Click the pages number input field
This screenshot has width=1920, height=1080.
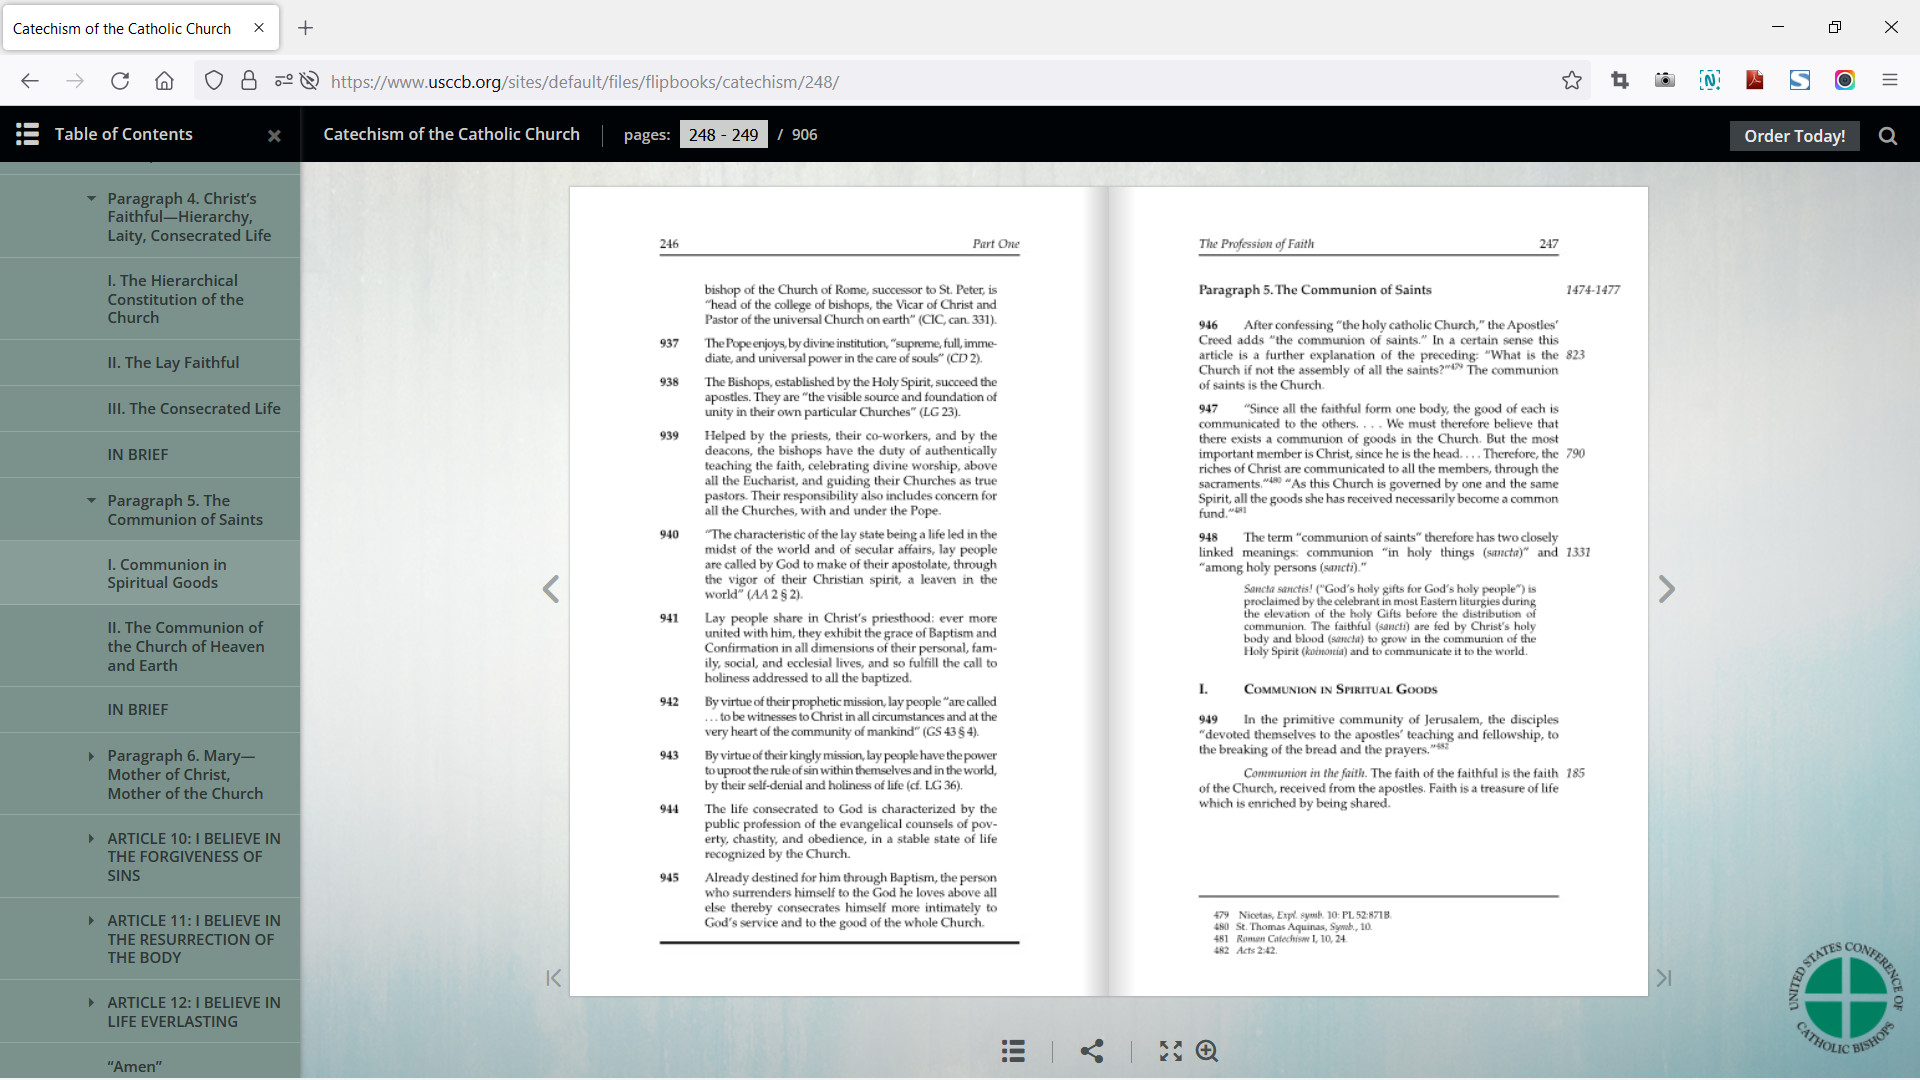pos(723,135)
